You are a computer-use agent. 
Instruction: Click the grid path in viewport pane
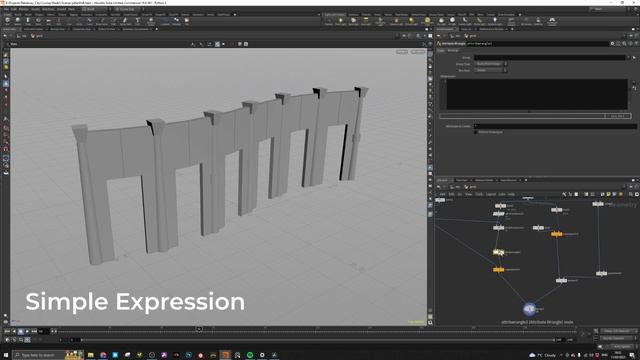coord(37,36)
